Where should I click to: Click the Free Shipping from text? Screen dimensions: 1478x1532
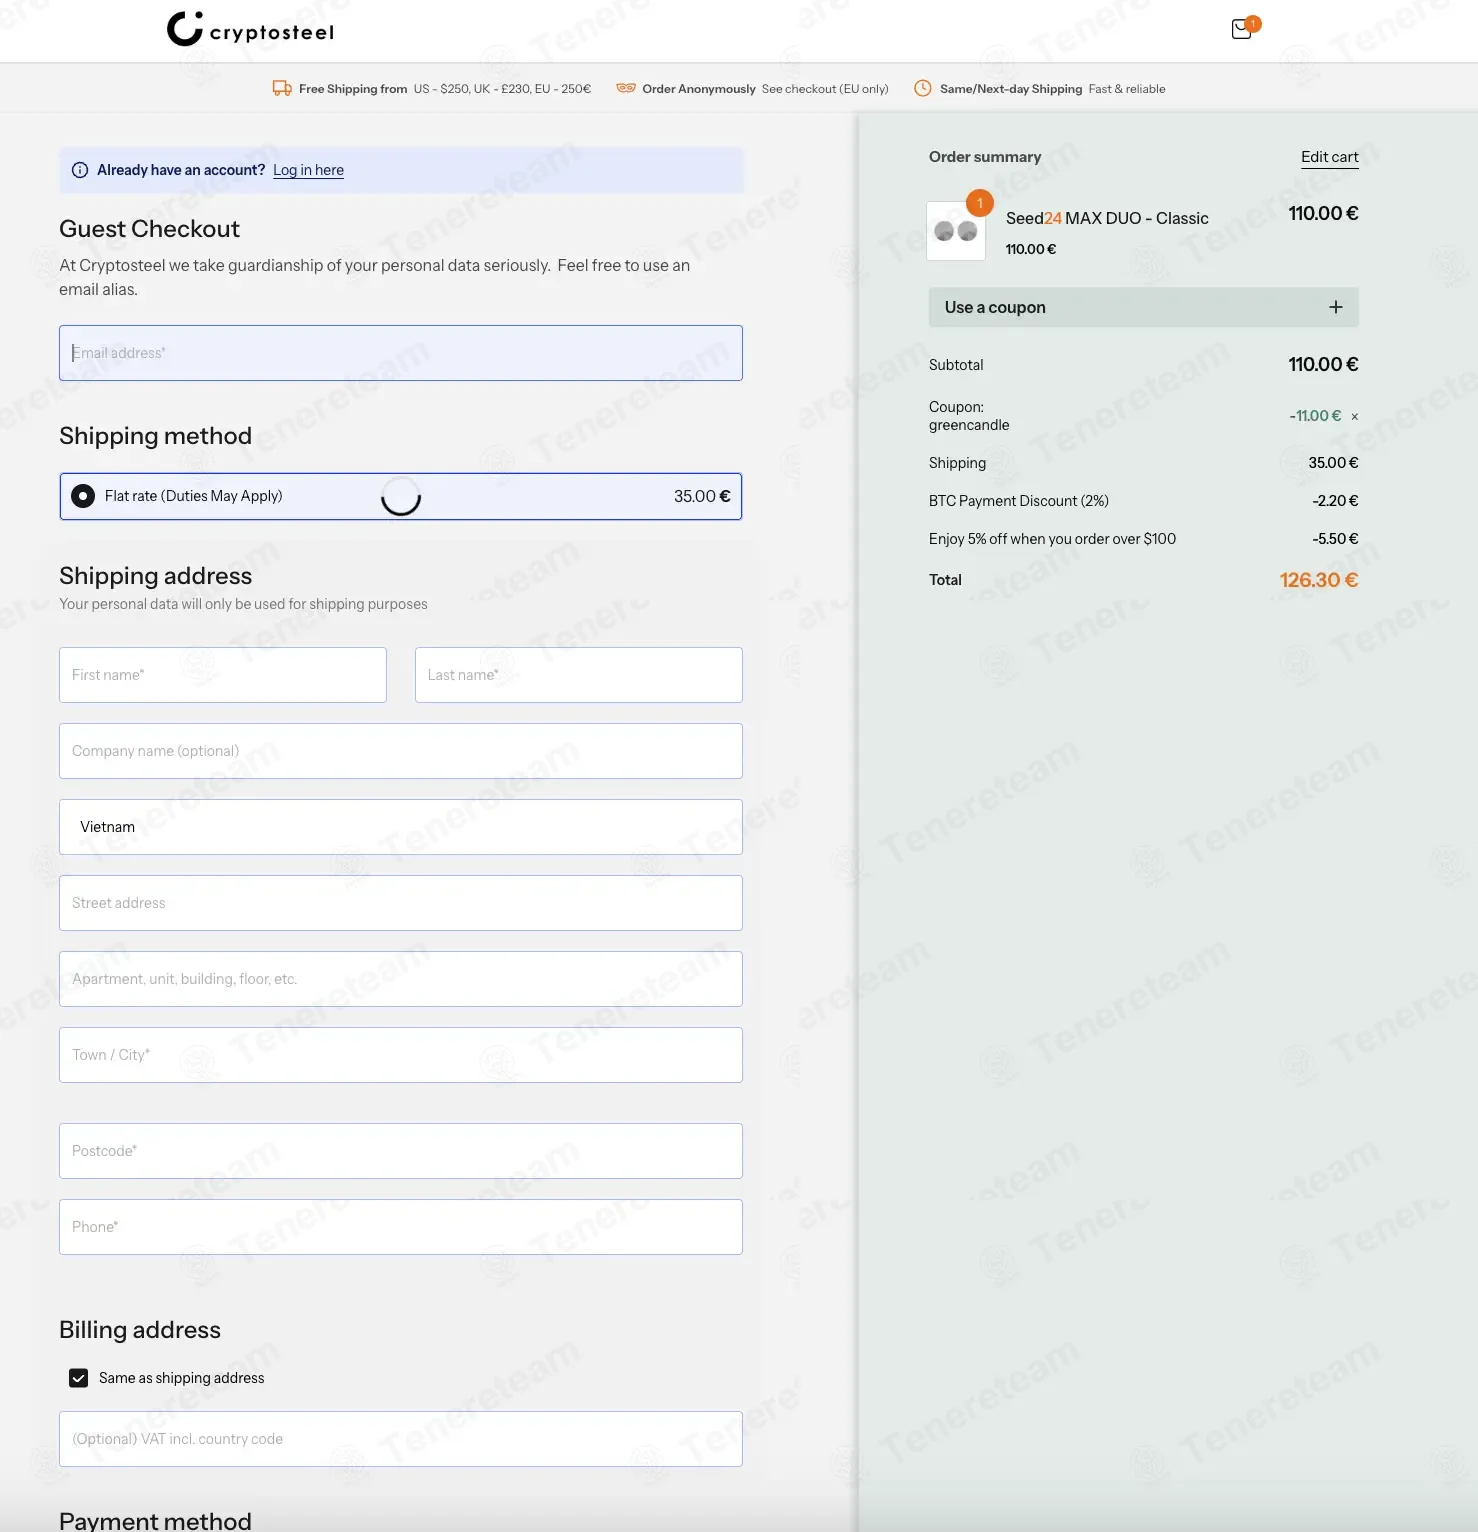(353, 89)
